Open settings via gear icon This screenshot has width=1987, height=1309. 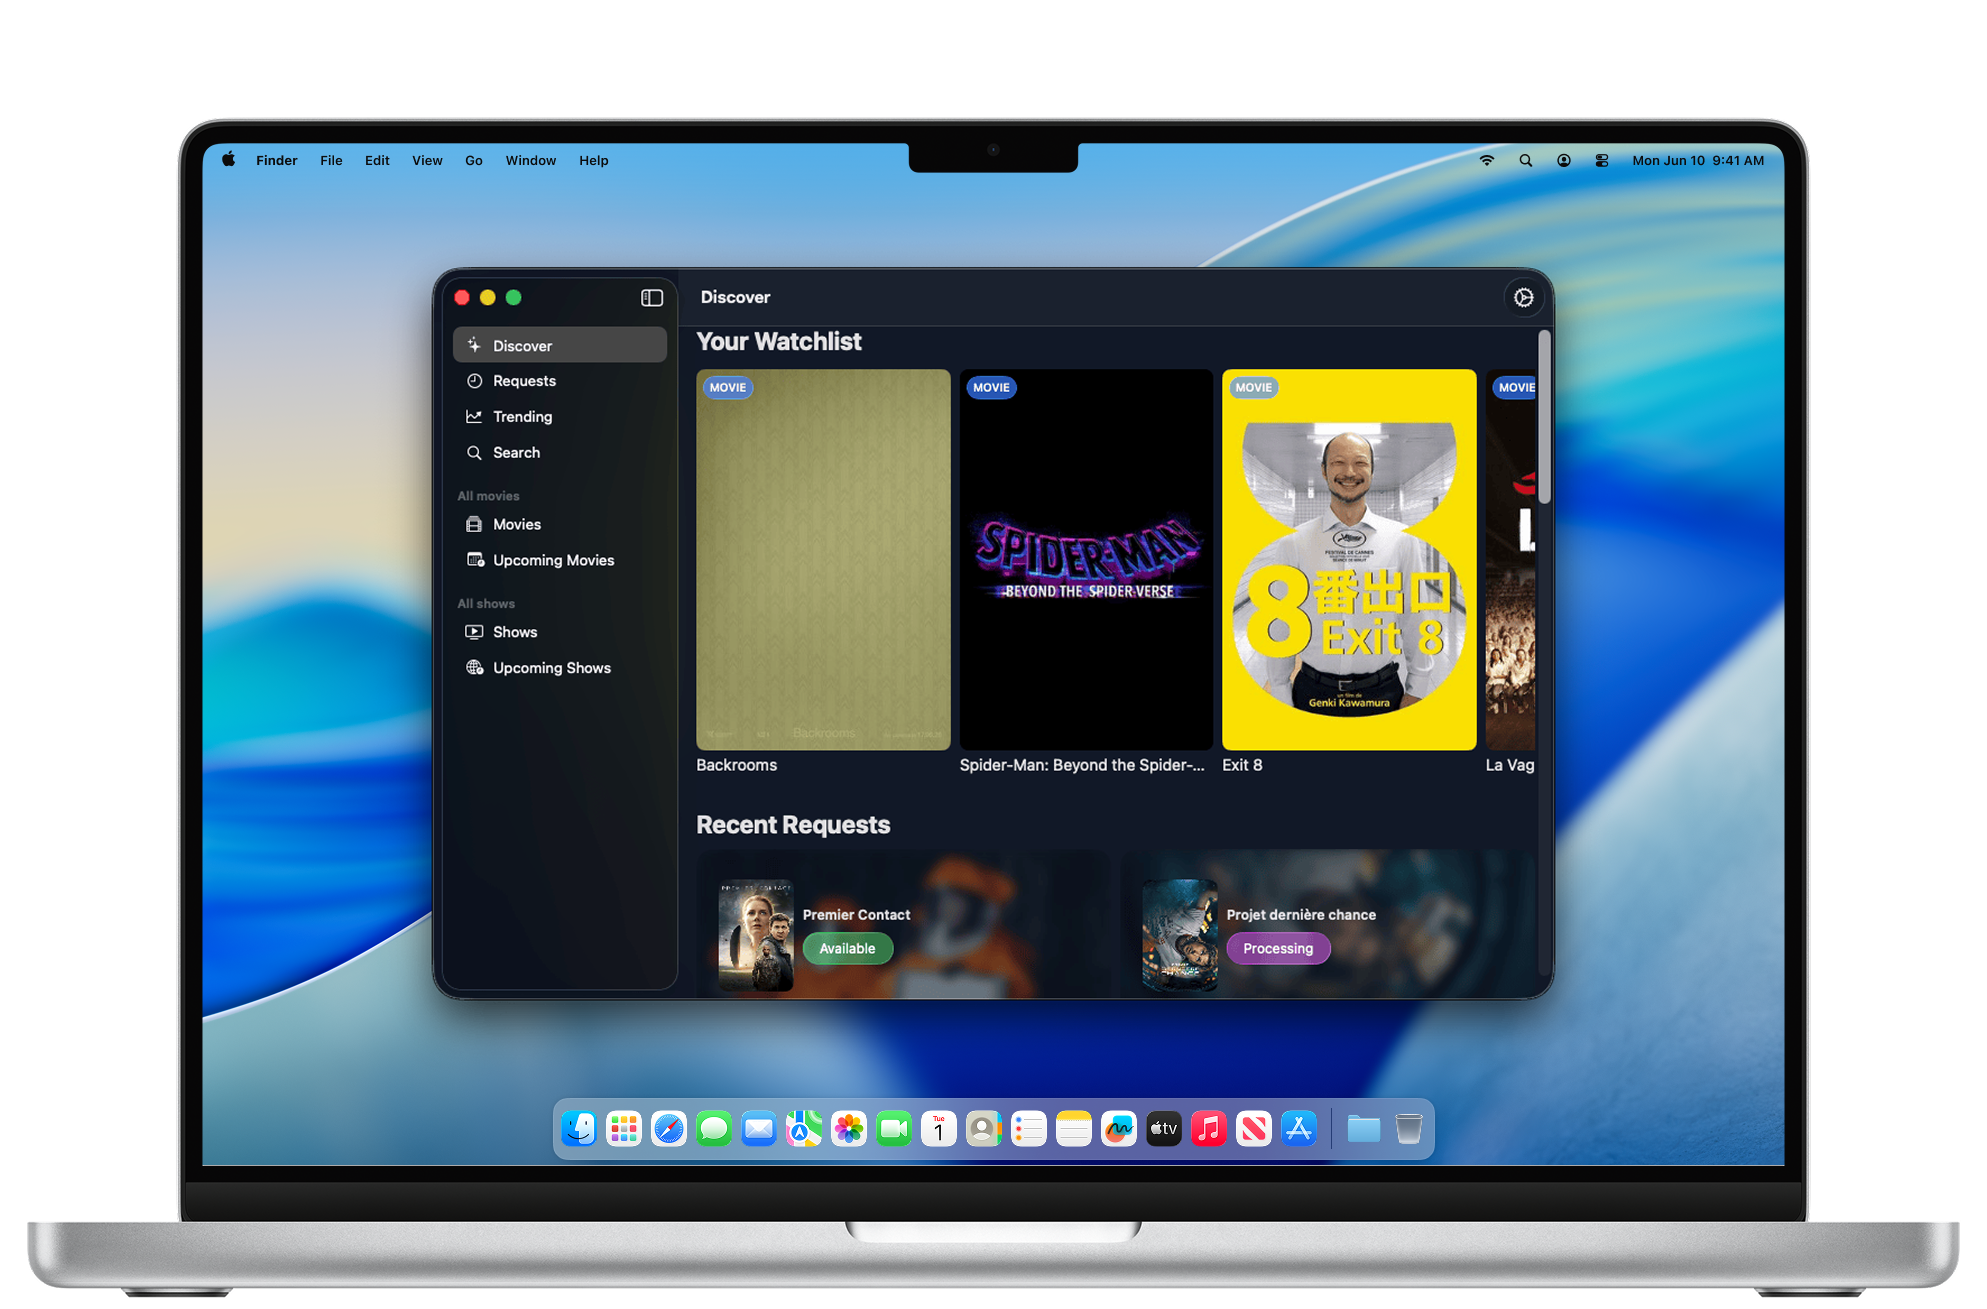(x=1523, y=297)
